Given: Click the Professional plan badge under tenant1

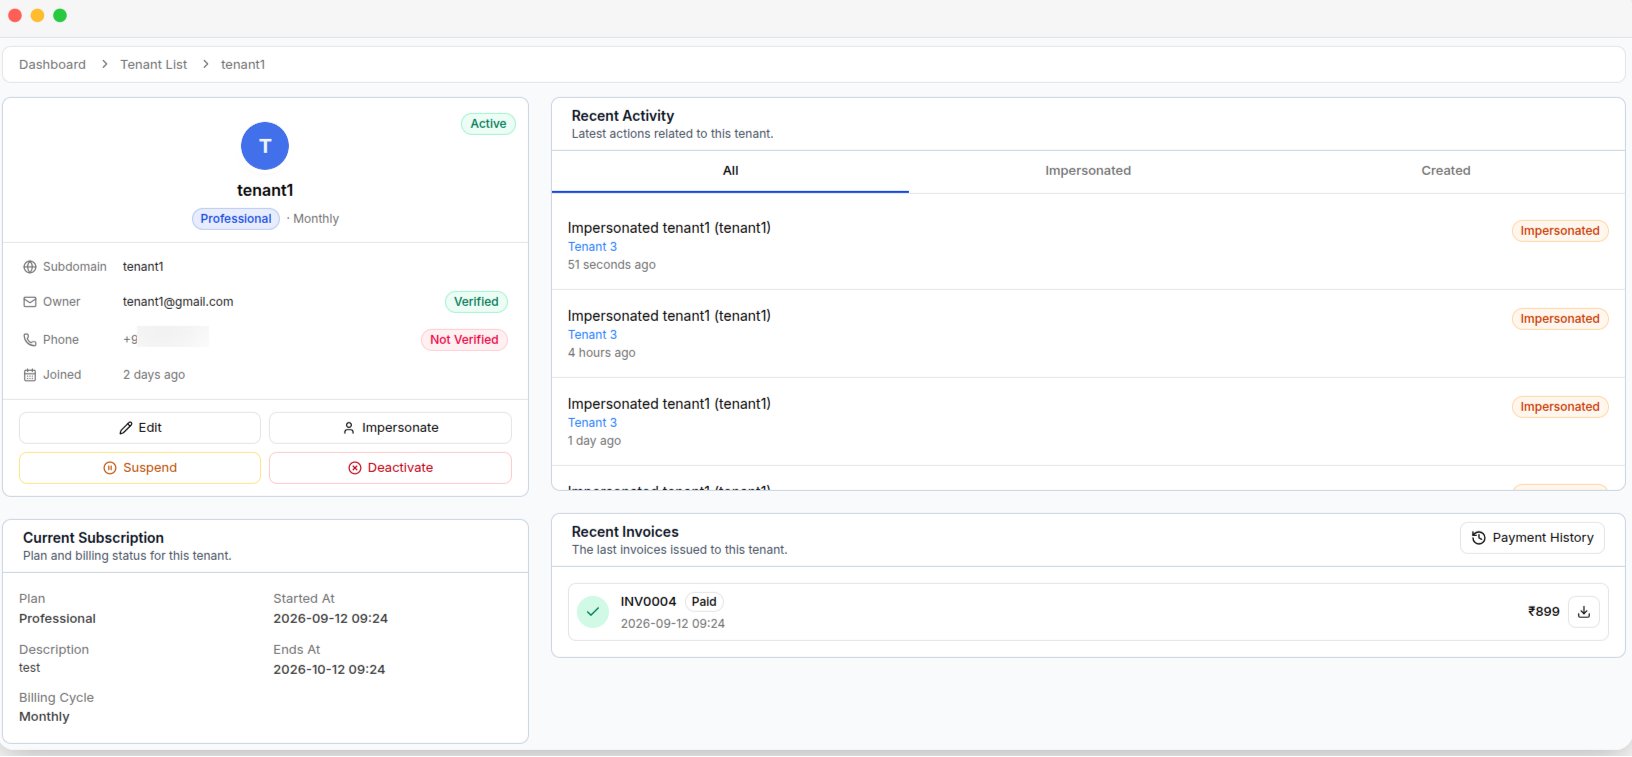Looking at the screenshot, I should pyautogui.click(x=236, y=219).
